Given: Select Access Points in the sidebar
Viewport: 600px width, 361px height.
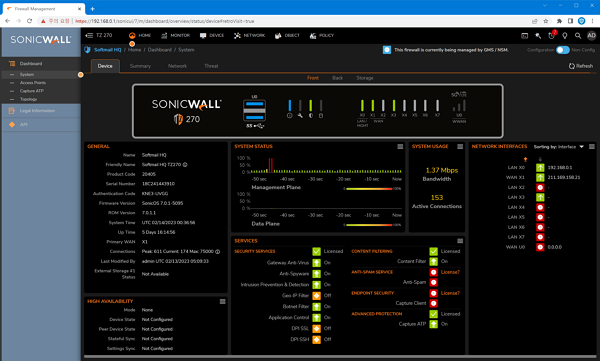Looking at the screenshot, I should click(33, 83).
